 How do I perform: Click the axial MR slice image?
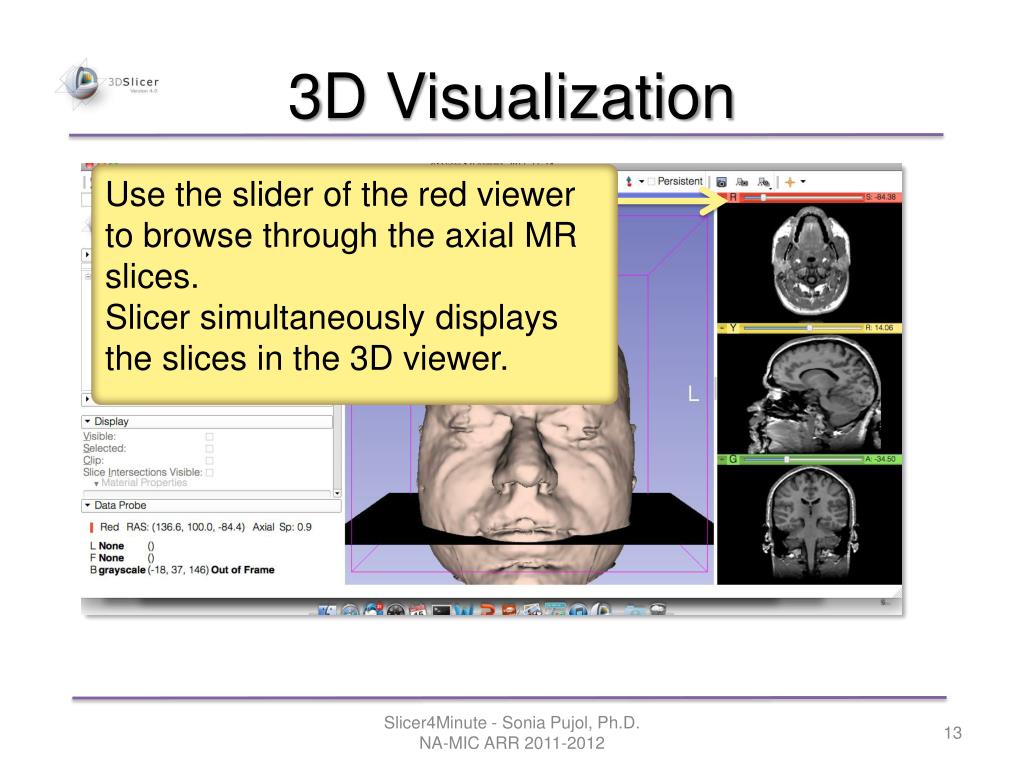810,261
